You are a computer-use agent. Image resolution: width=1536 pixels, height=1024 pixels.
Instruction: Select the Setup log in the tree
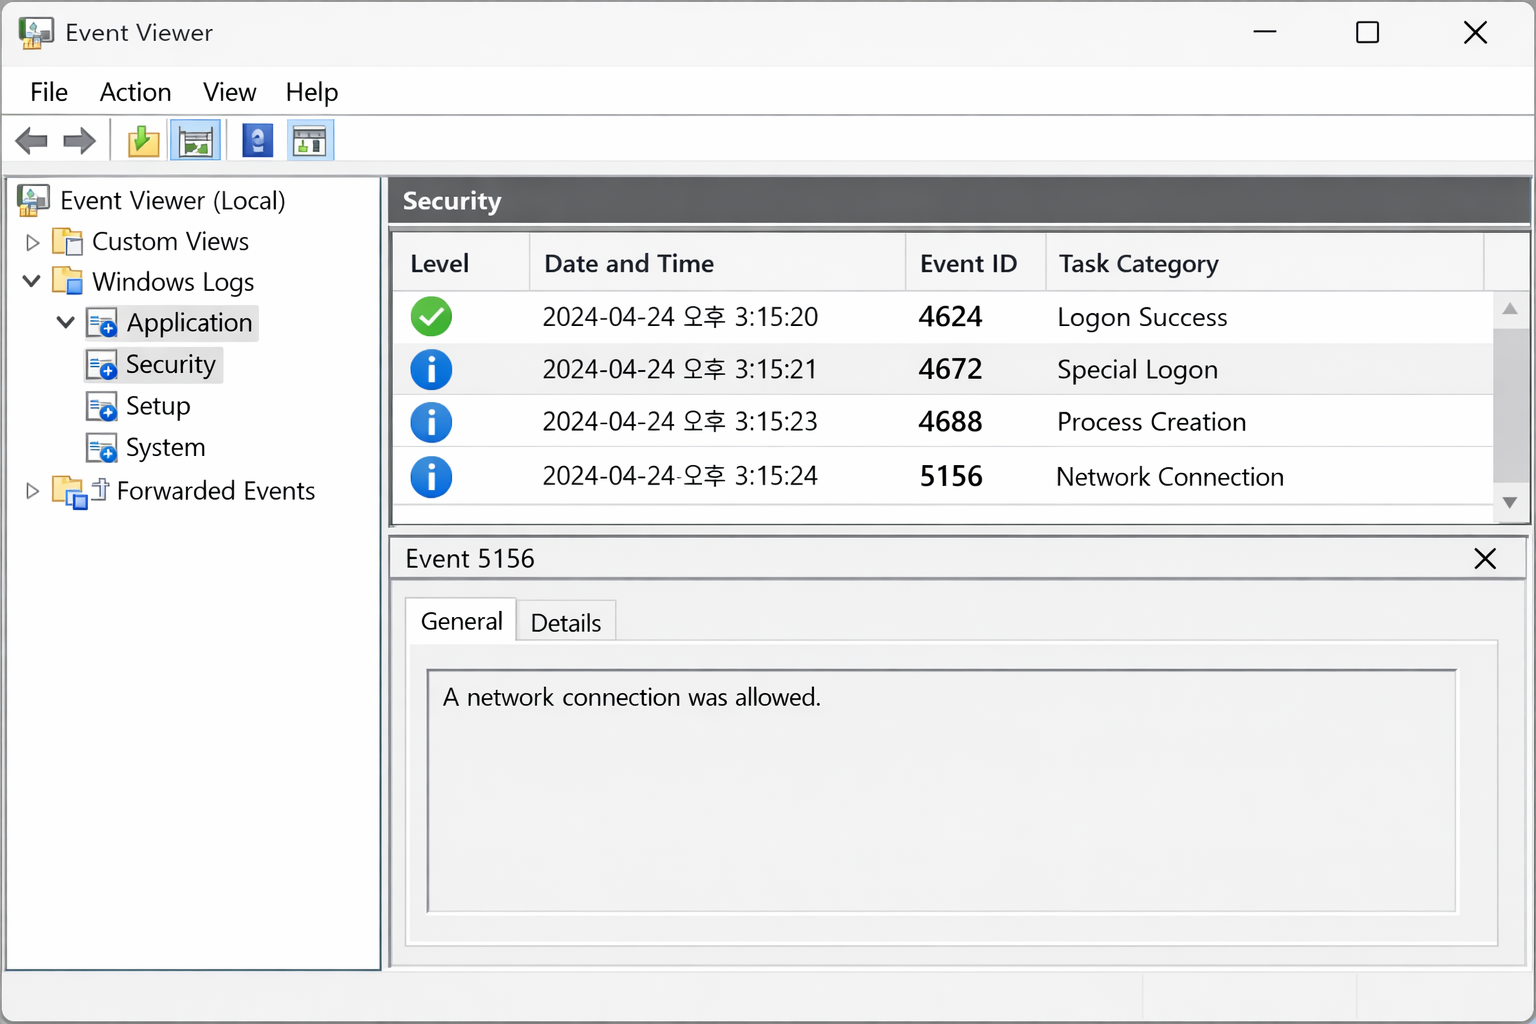point(157,406)
